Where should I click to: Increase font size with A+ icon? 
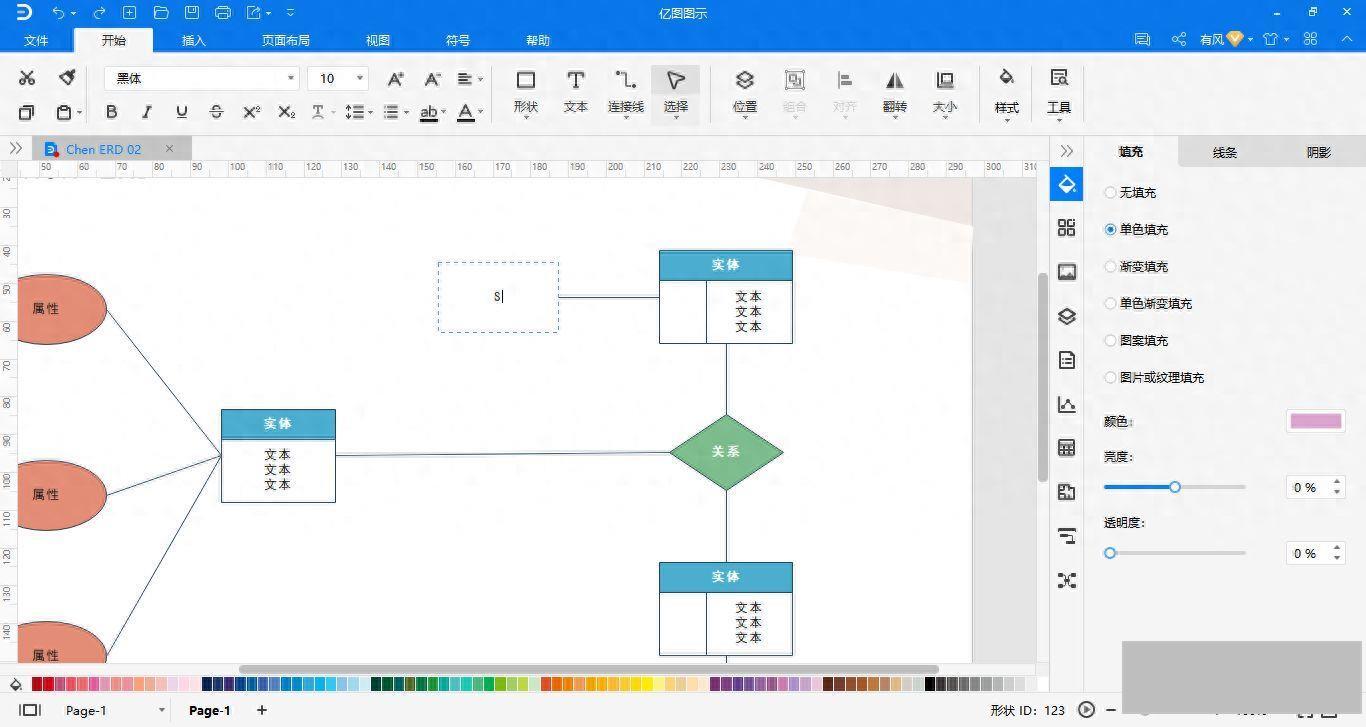[395, 78]
